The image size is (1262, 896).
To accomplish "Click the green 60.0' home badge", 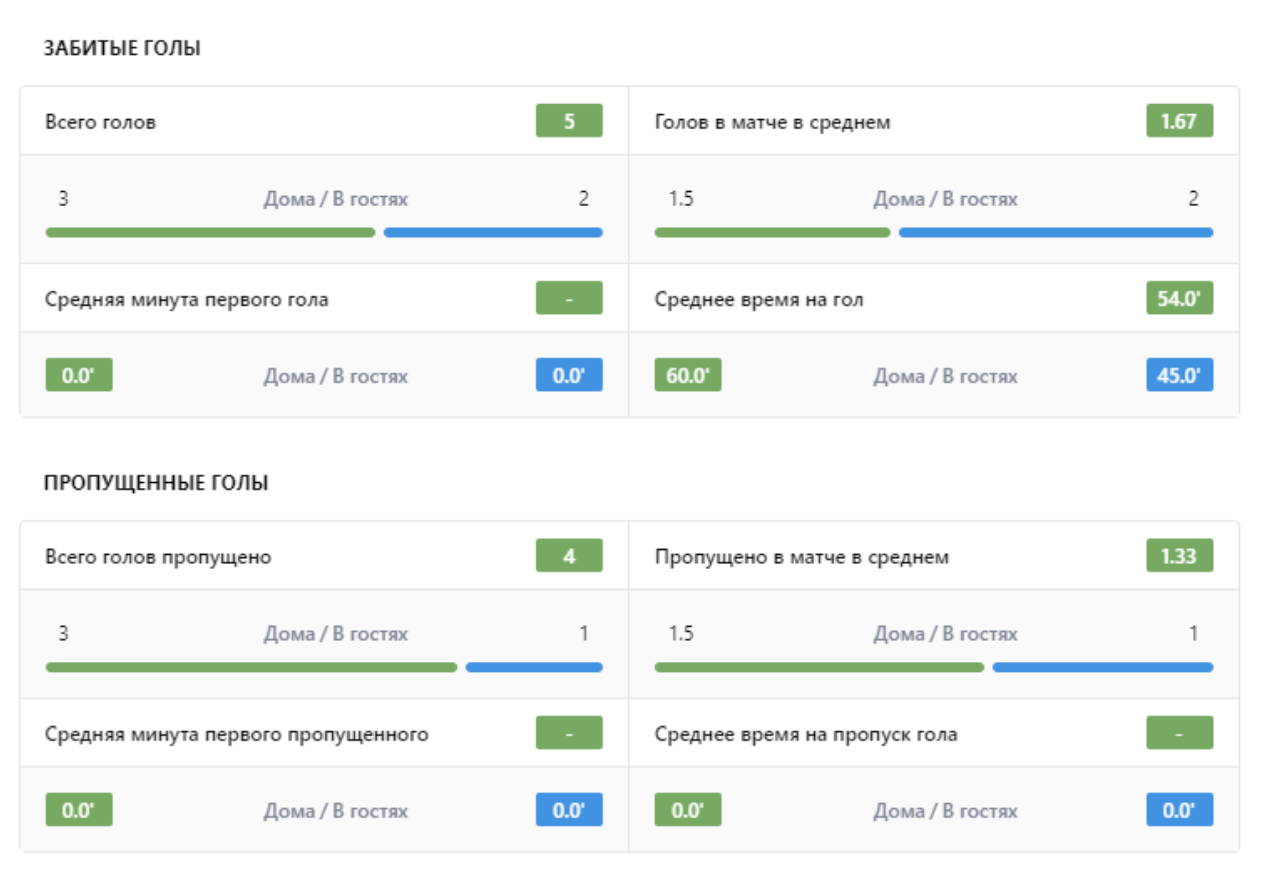I will pos(687,376).
